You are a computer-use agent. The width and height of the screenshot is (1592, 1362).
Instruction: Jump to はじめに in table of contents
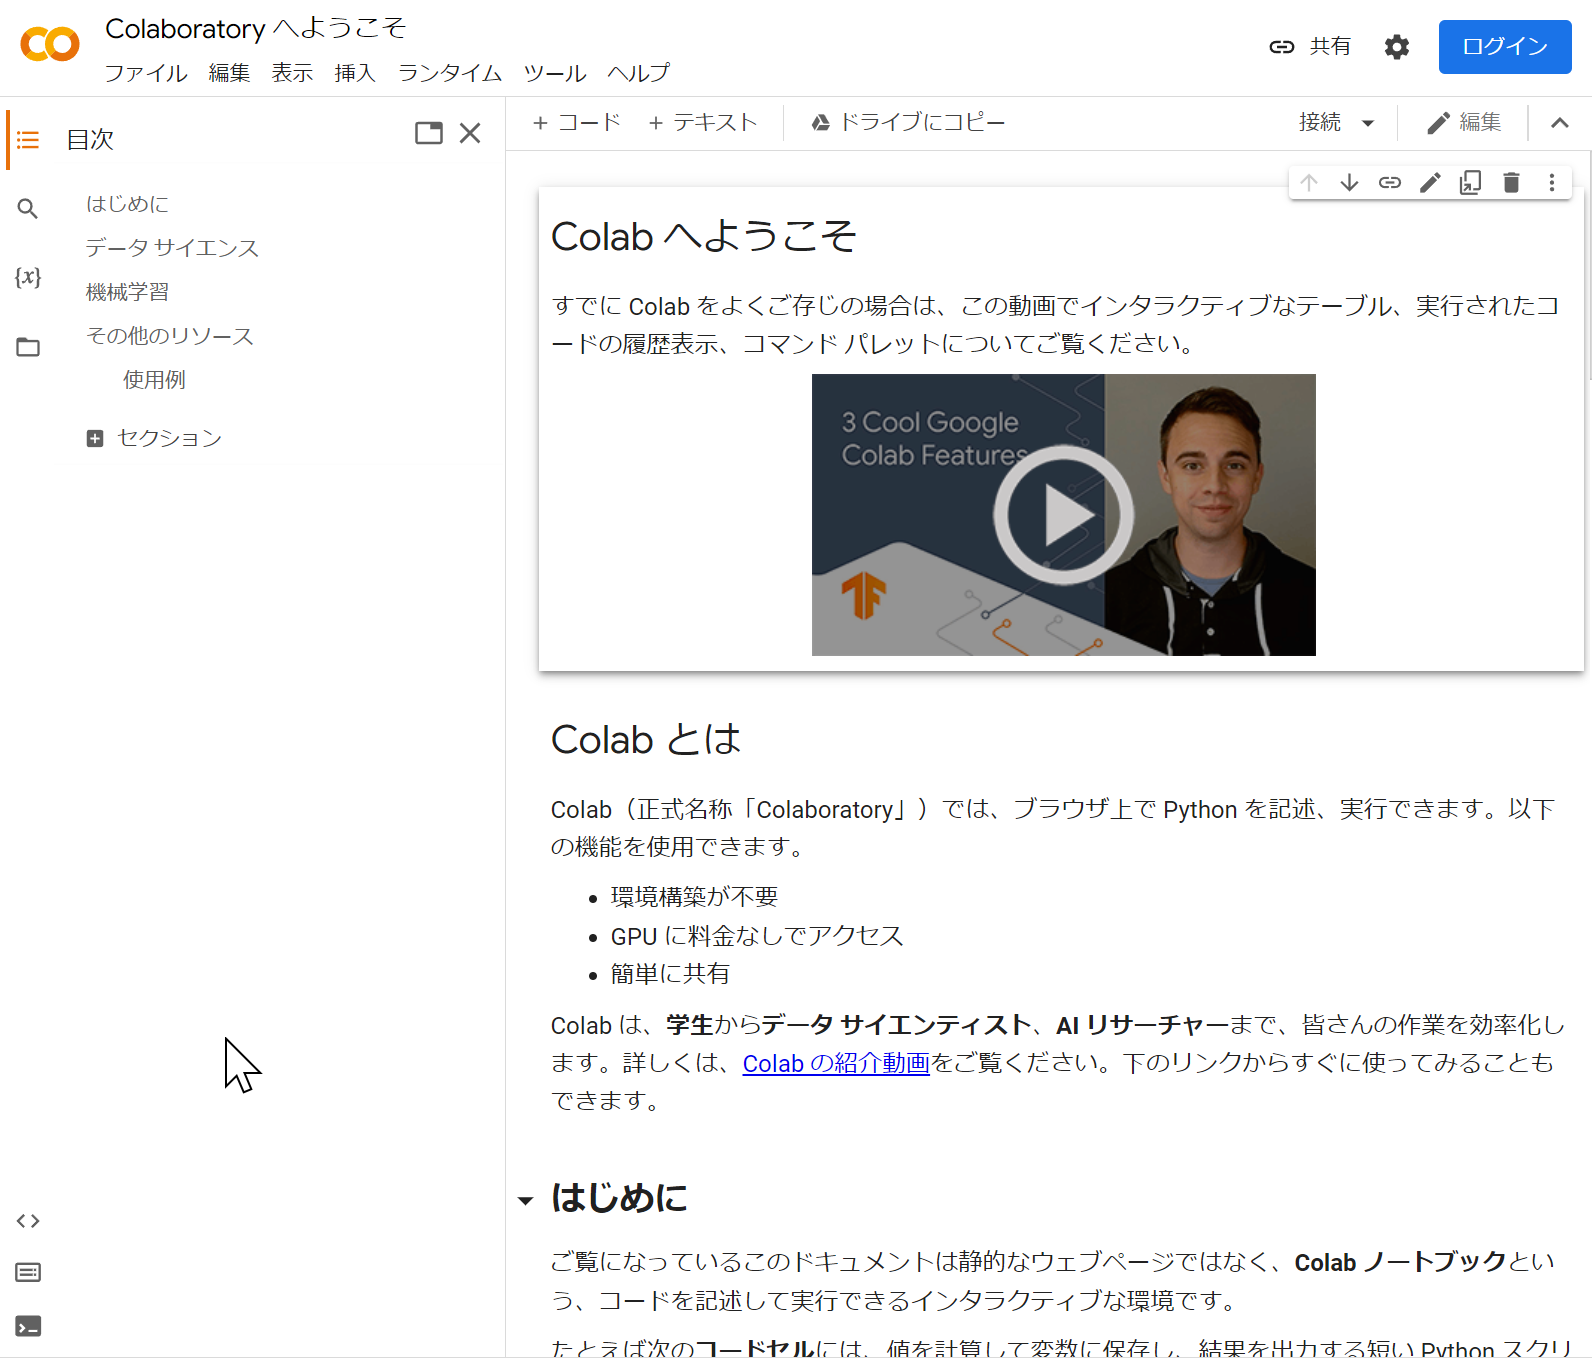[127, 204]
